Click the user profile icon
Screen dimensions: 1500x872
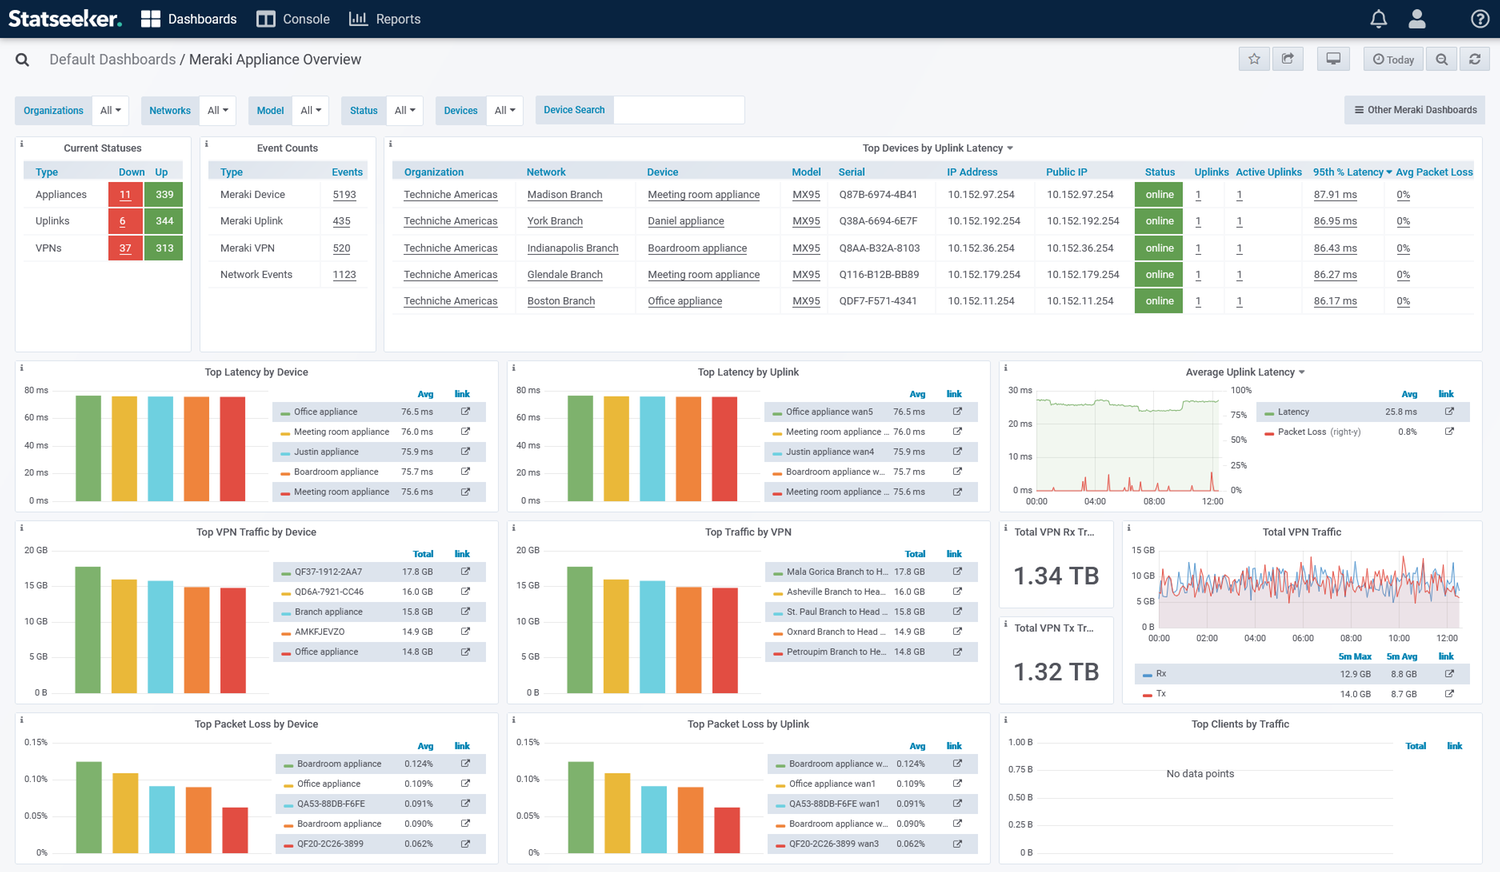point(1416,18)
